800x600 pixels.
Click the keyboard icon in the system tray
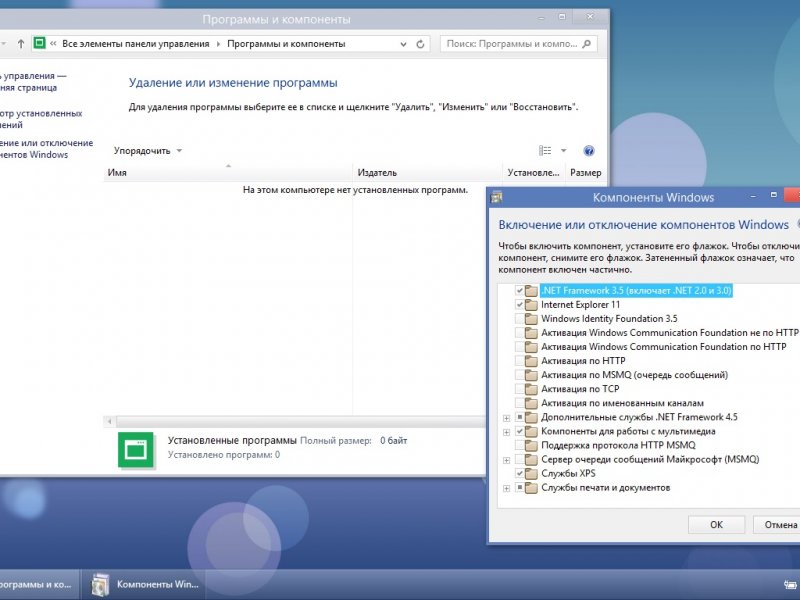(x=790, y=585)
